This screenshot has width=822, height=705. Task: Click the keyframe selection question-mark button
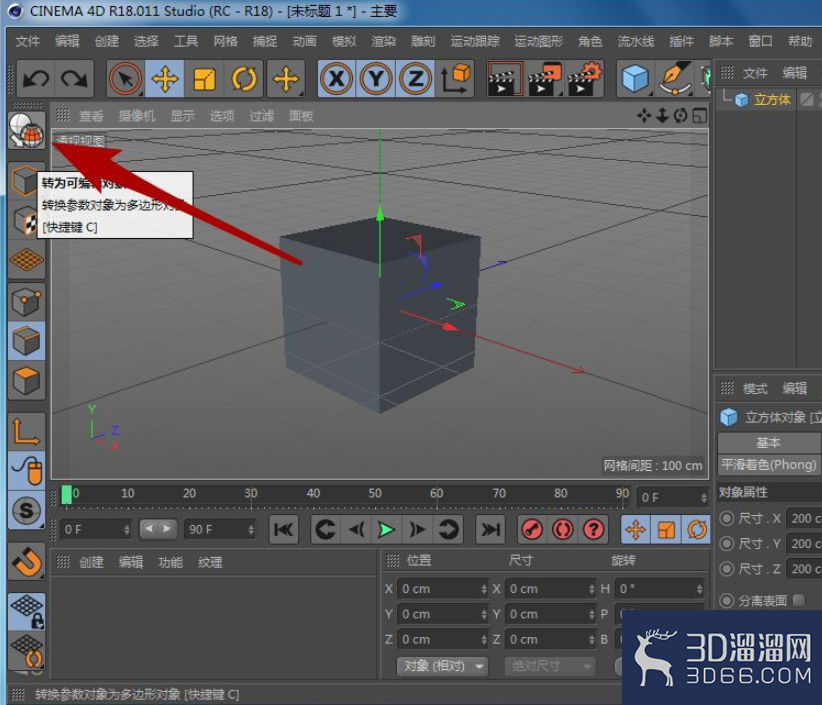pyautogui.click(x=593, y=530)
